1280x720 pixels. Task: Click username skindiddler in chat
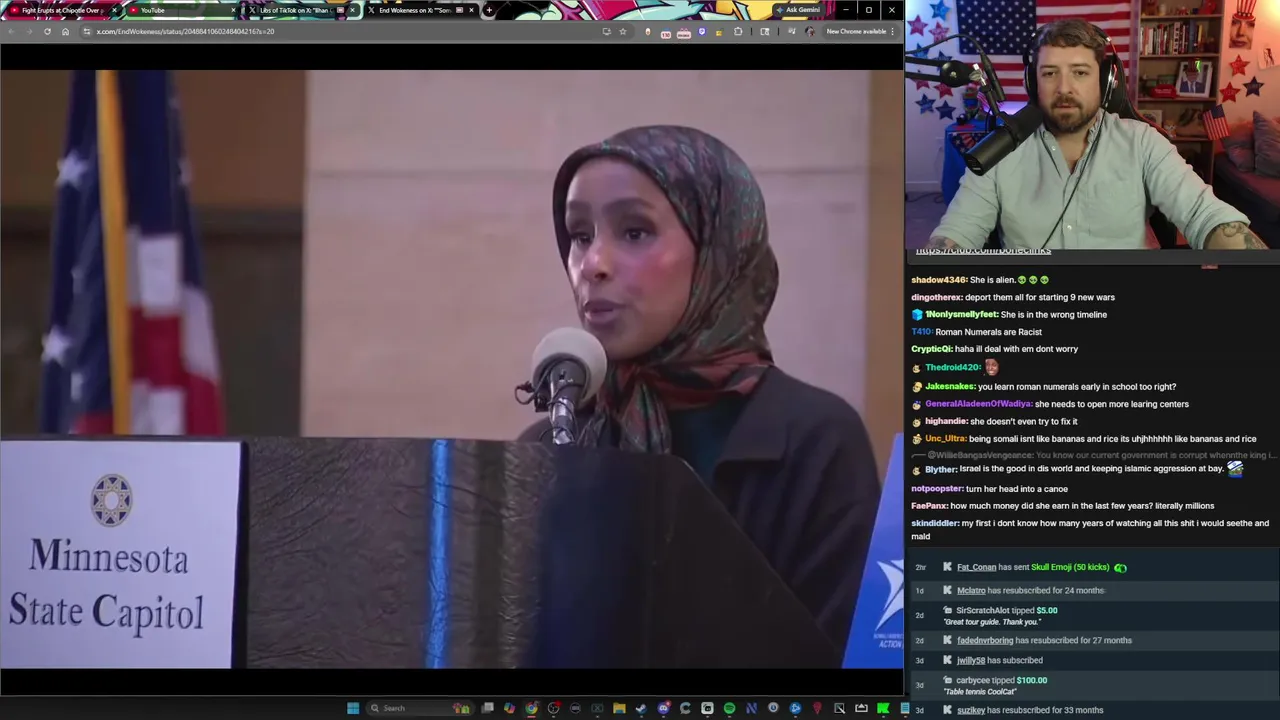tap(934, 523)
